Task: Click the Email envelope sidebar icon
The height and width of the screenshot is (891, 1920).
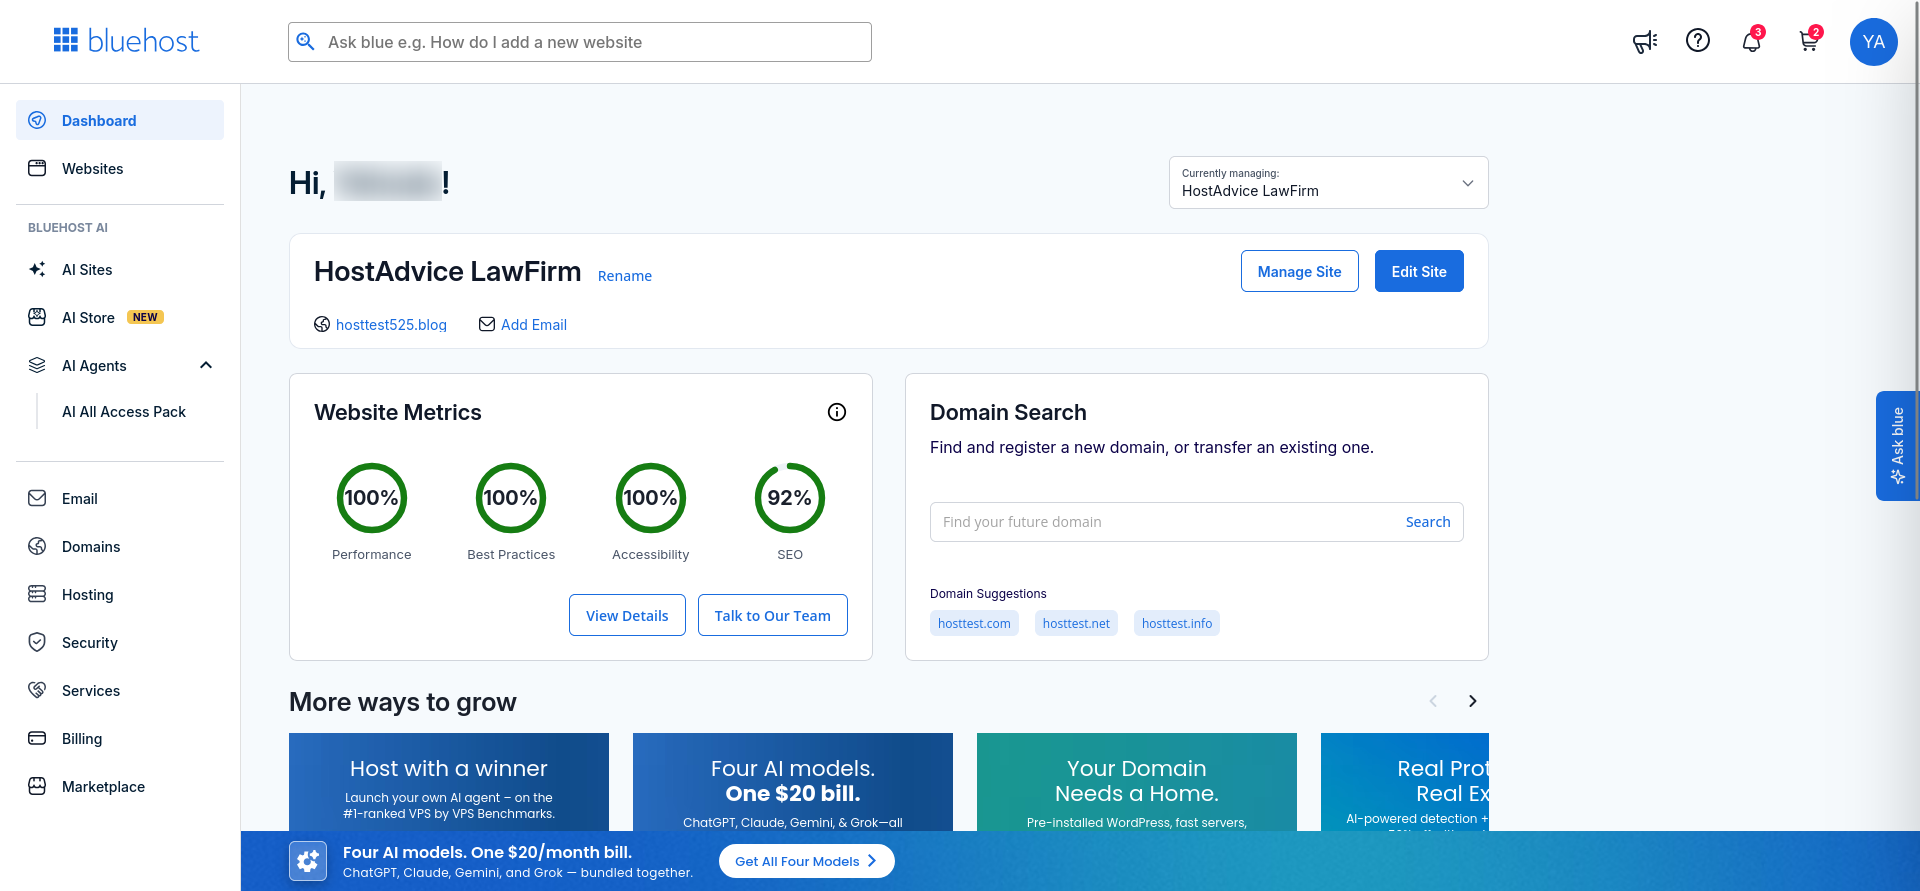Action: point(37,498)
